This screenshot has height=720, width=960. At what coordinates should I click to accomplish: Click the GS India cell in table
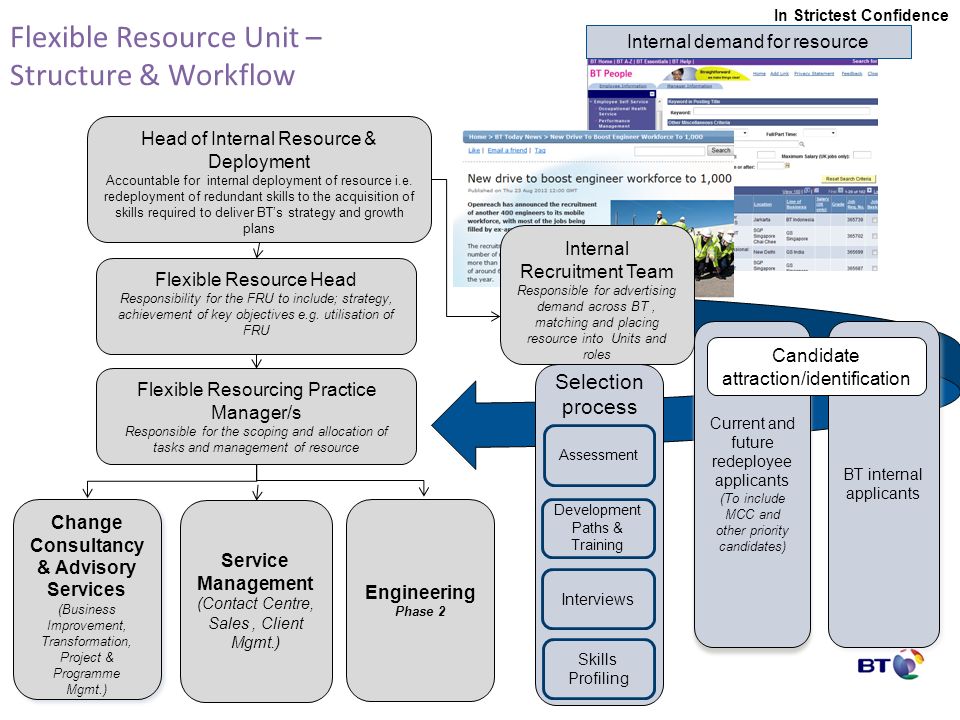(x=795, y=252)
